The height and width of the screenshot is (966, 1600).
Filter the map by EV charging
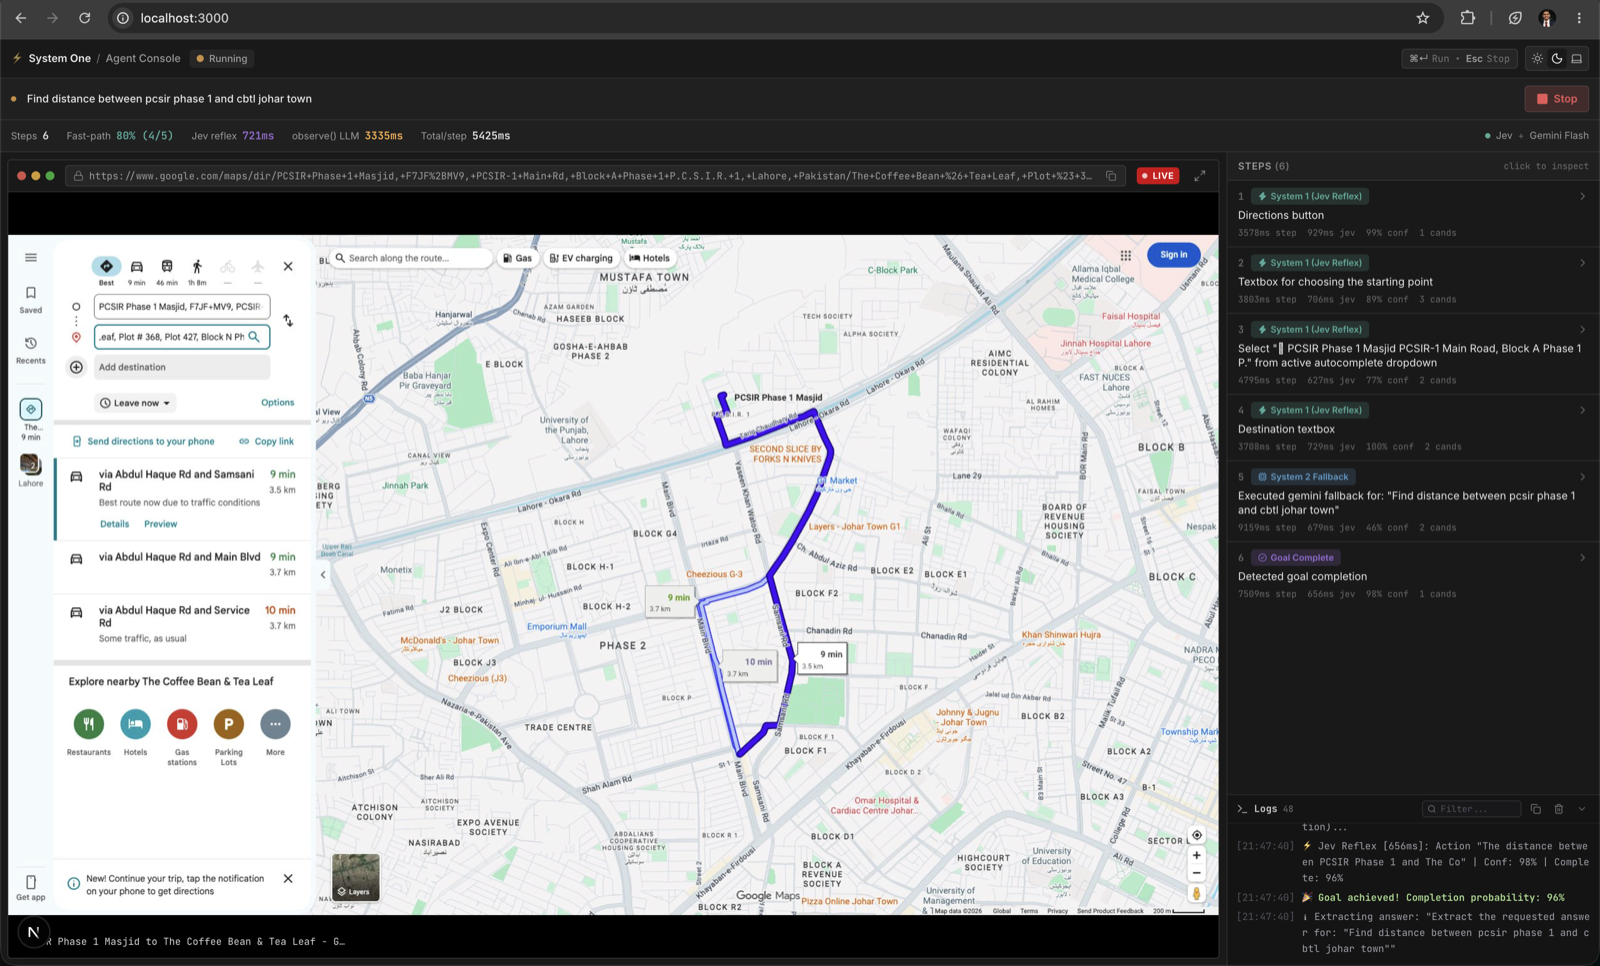tap(581, 258)
